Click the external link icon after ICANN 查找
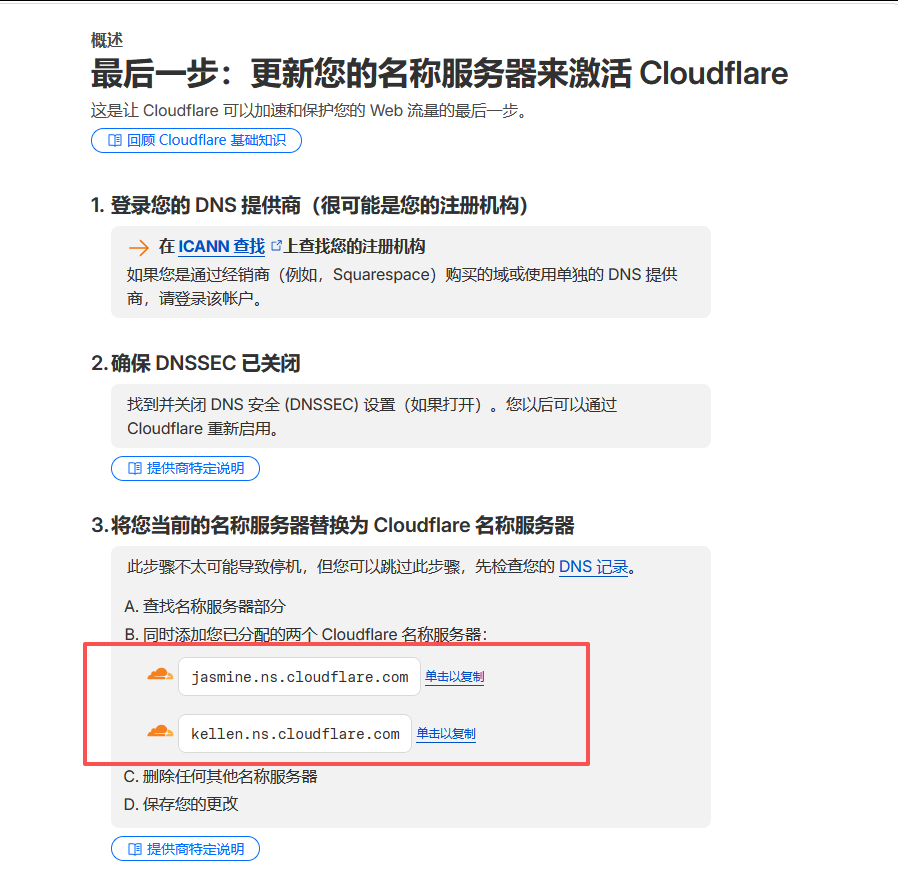 [276, 246]
